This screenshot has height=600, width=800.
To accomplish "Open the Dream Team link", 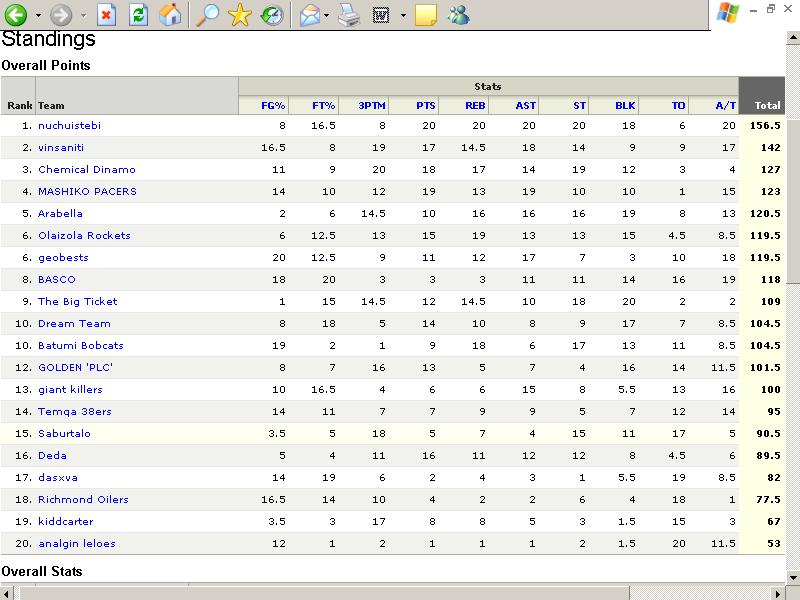I will [74, 323].
